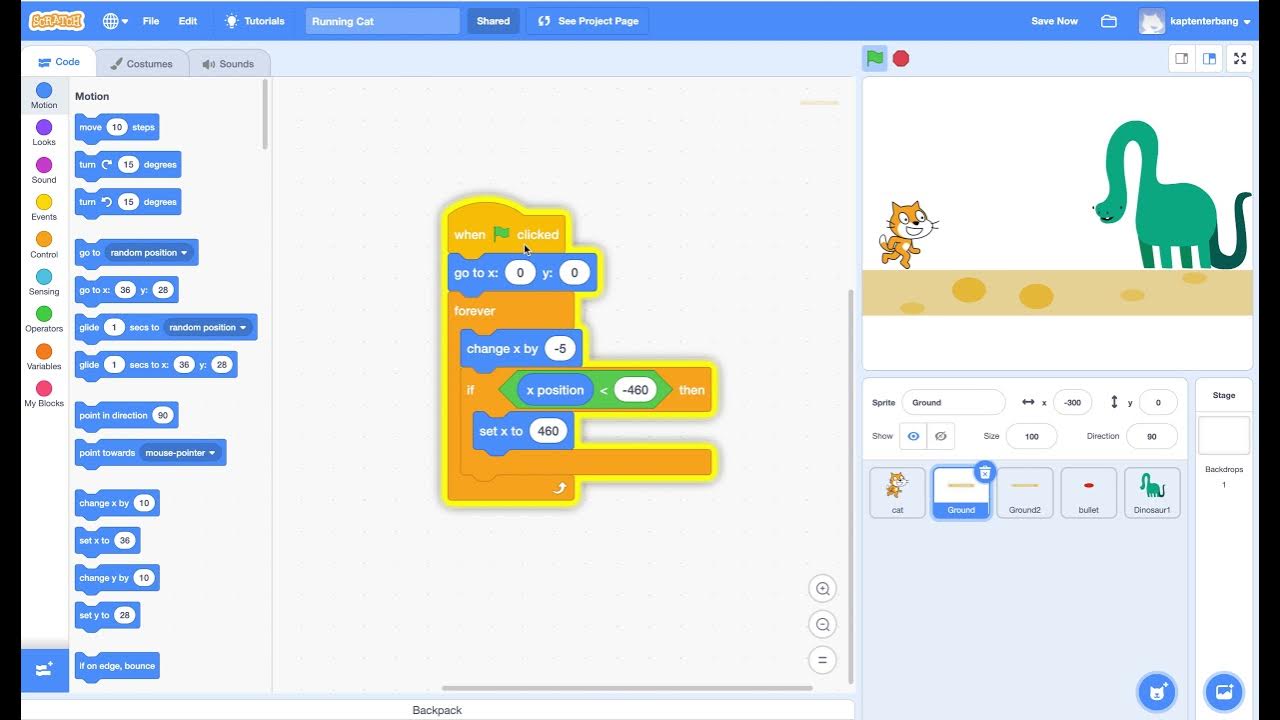Screen dimensions: 1280x720
Task: Click the Shared button
Action: click(x=493, y=21)
